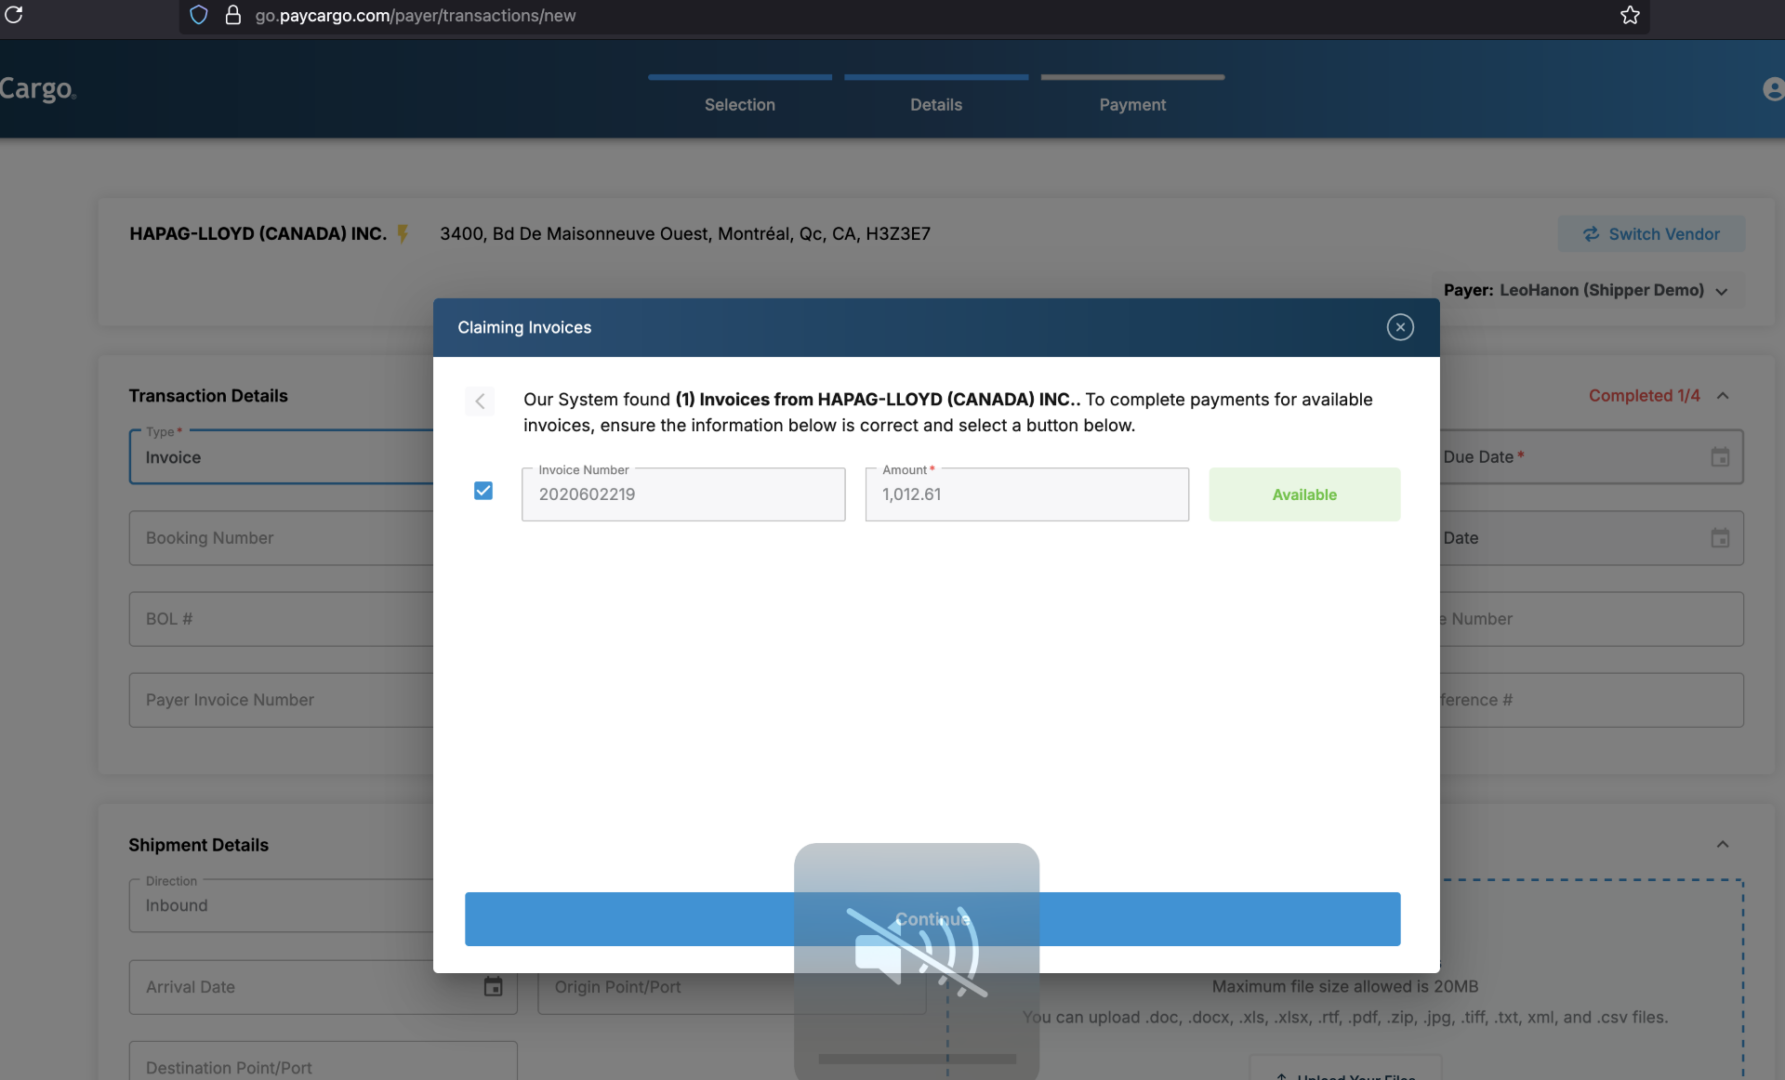This screenshot has width=1785, height=1080.
Task: Open the shield tracking-protection icon in address bar
Action: [199, 15]
